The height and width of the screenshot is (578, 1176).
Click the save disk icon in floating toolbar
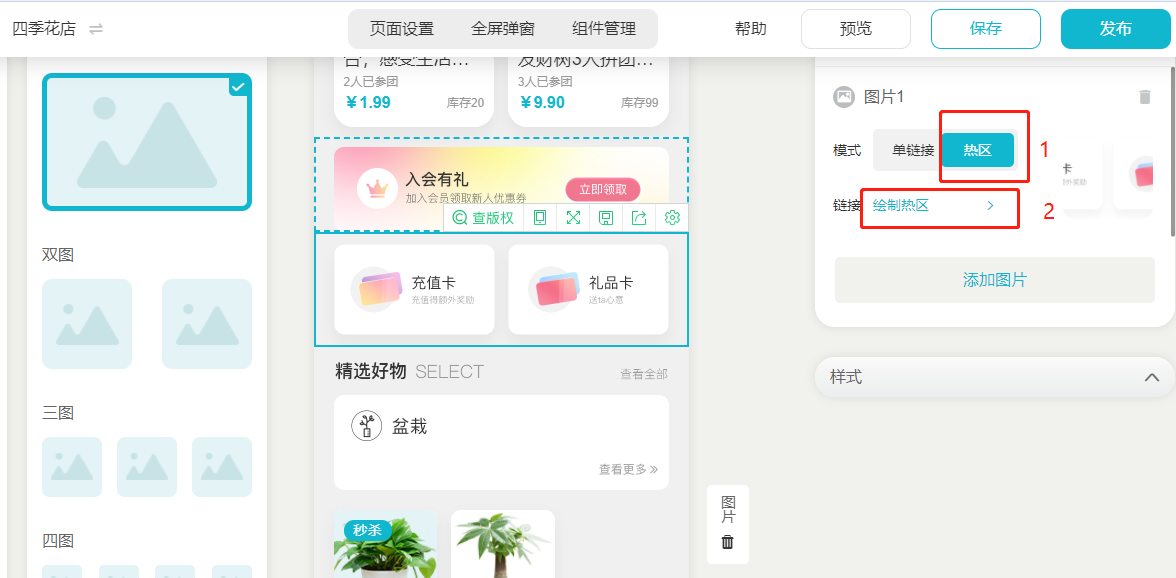point(606,218)
